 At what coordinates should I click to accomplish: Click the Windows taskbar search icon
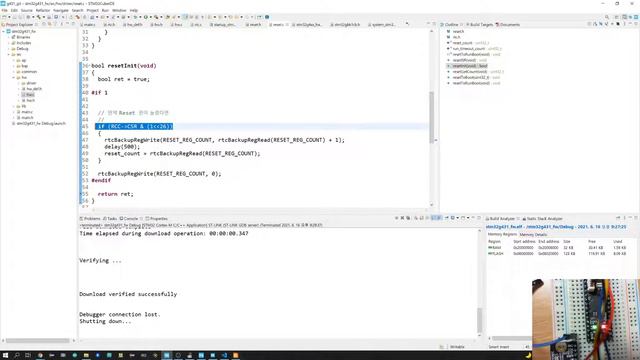[17, 356]
